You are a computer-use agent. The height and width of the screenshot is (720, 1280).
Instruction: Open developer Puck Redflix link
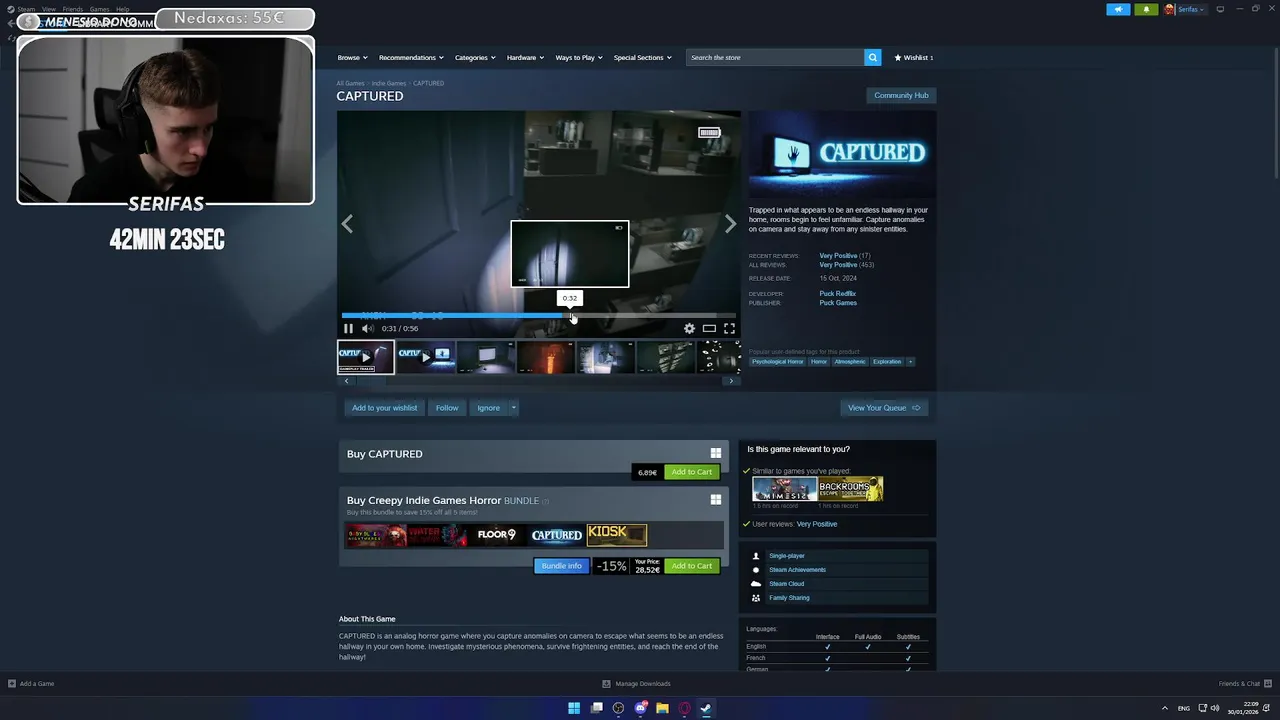[x=838, y=293]
